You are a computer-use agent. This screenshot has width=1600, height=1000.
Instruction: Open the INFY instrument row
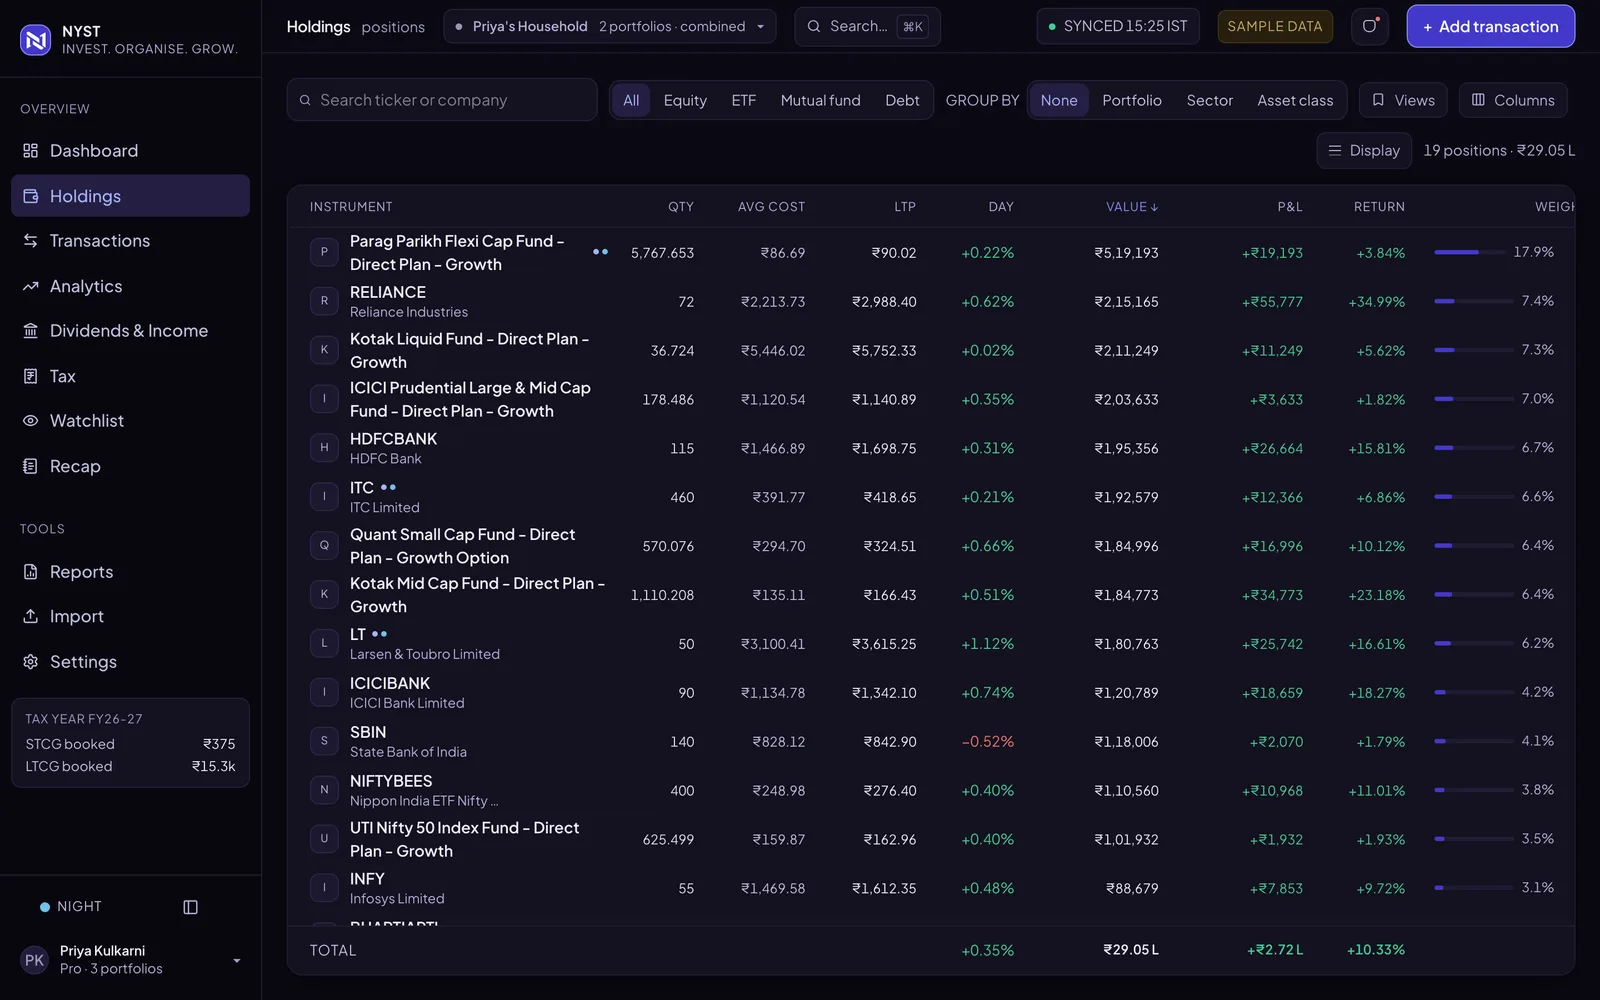[x=931, y=888]
